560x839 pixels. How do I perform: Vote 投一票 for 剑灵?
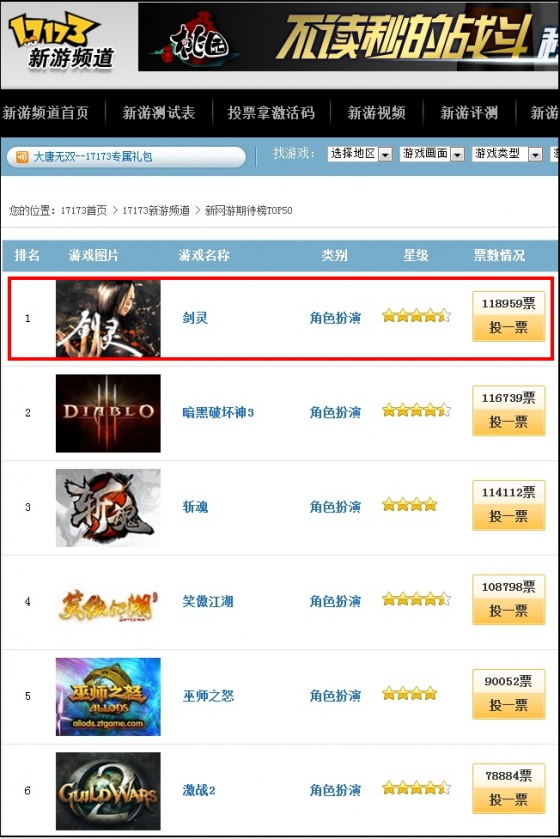[x=509, y=327]
